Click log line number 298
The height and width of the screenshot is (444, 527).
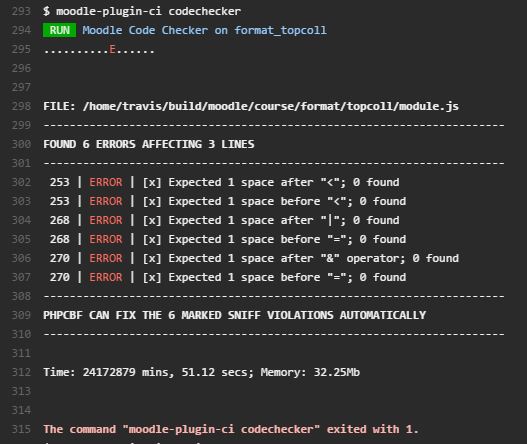21,107
